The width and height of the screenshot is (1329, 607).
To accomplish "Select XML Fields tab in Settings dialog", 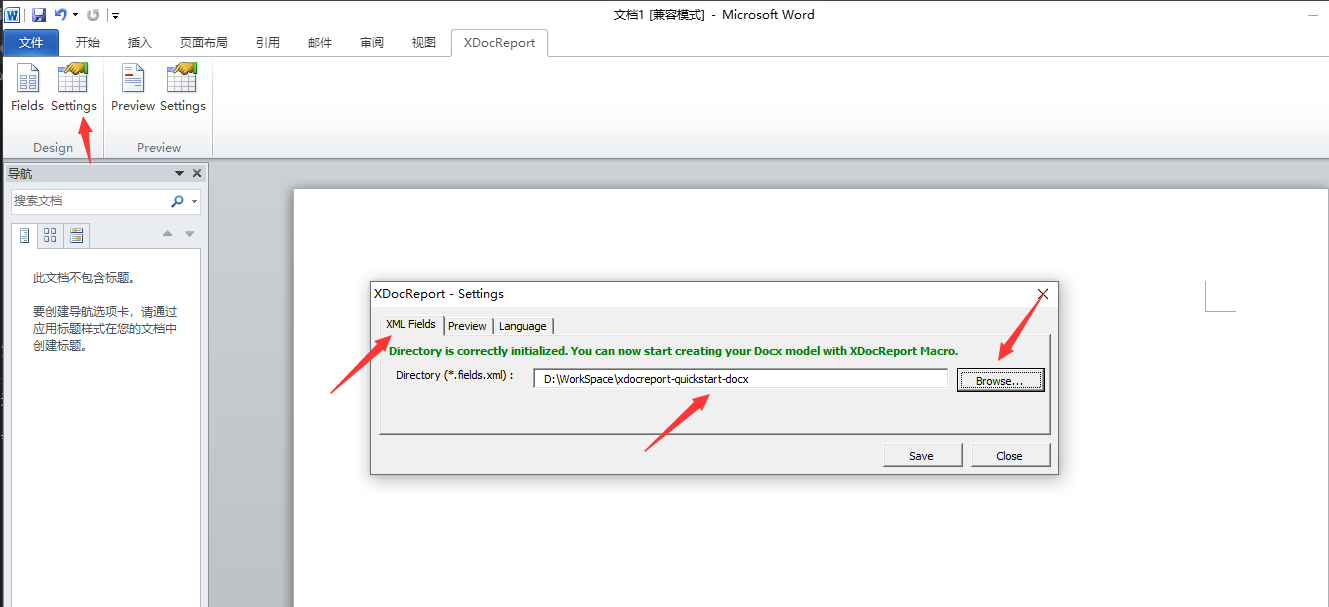I will coord(411,324).
